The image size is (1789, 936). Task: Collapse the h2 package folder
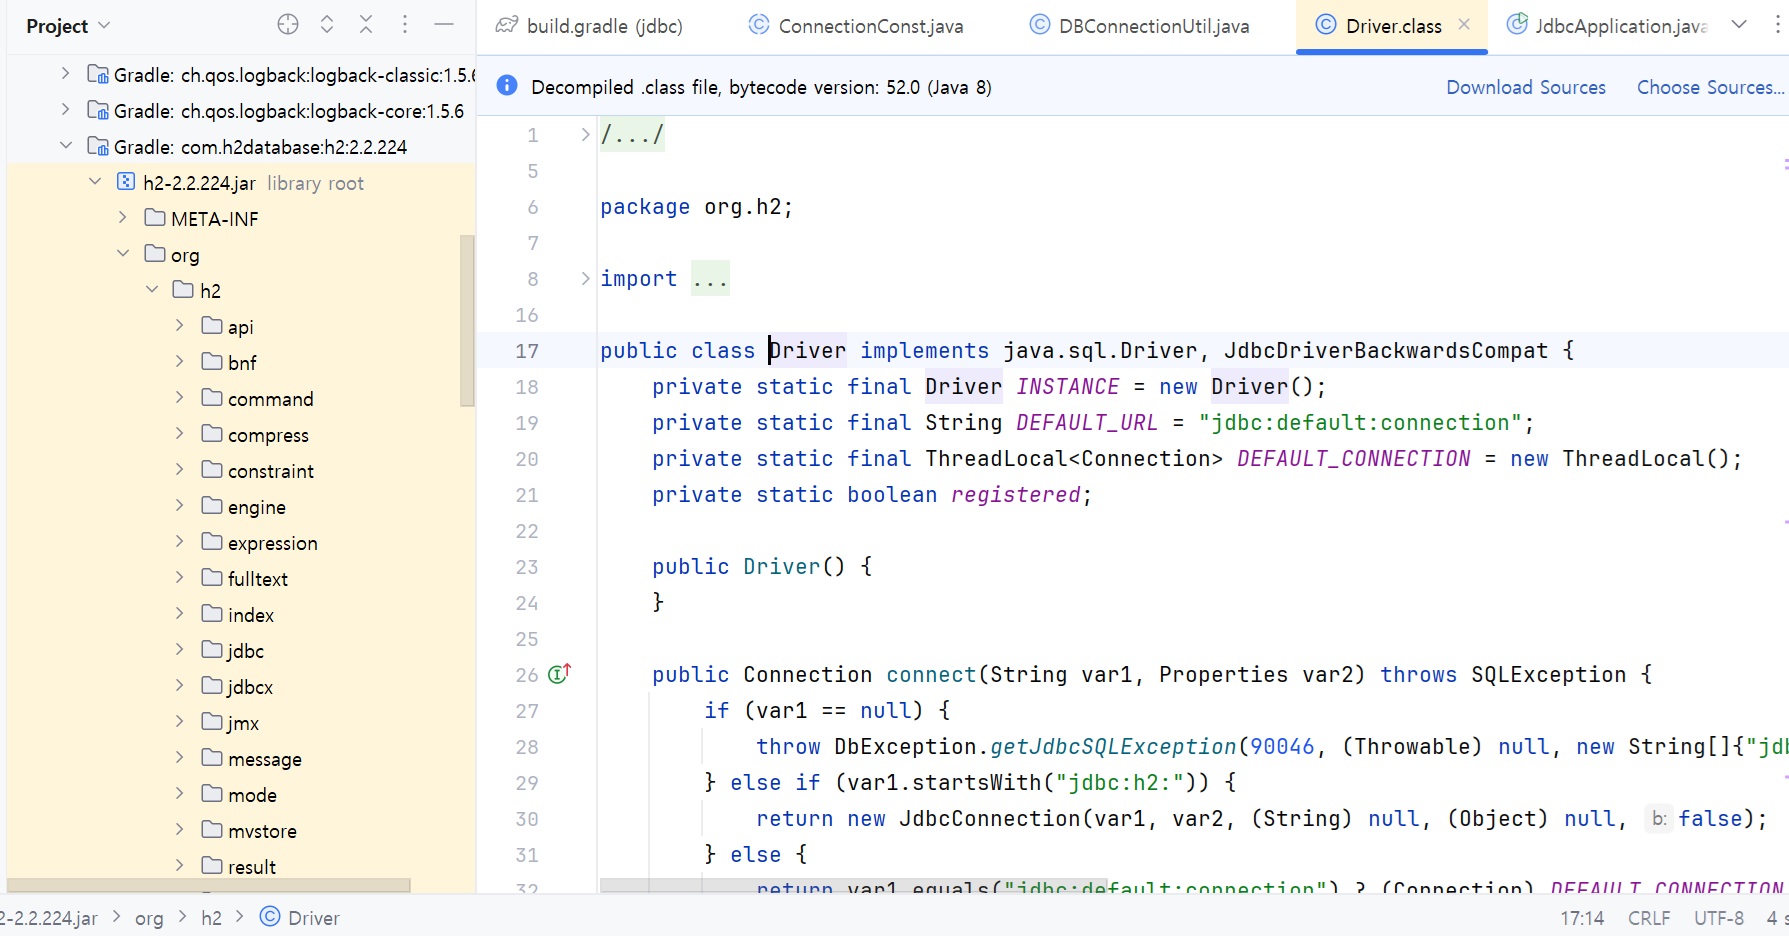(152, 290)
